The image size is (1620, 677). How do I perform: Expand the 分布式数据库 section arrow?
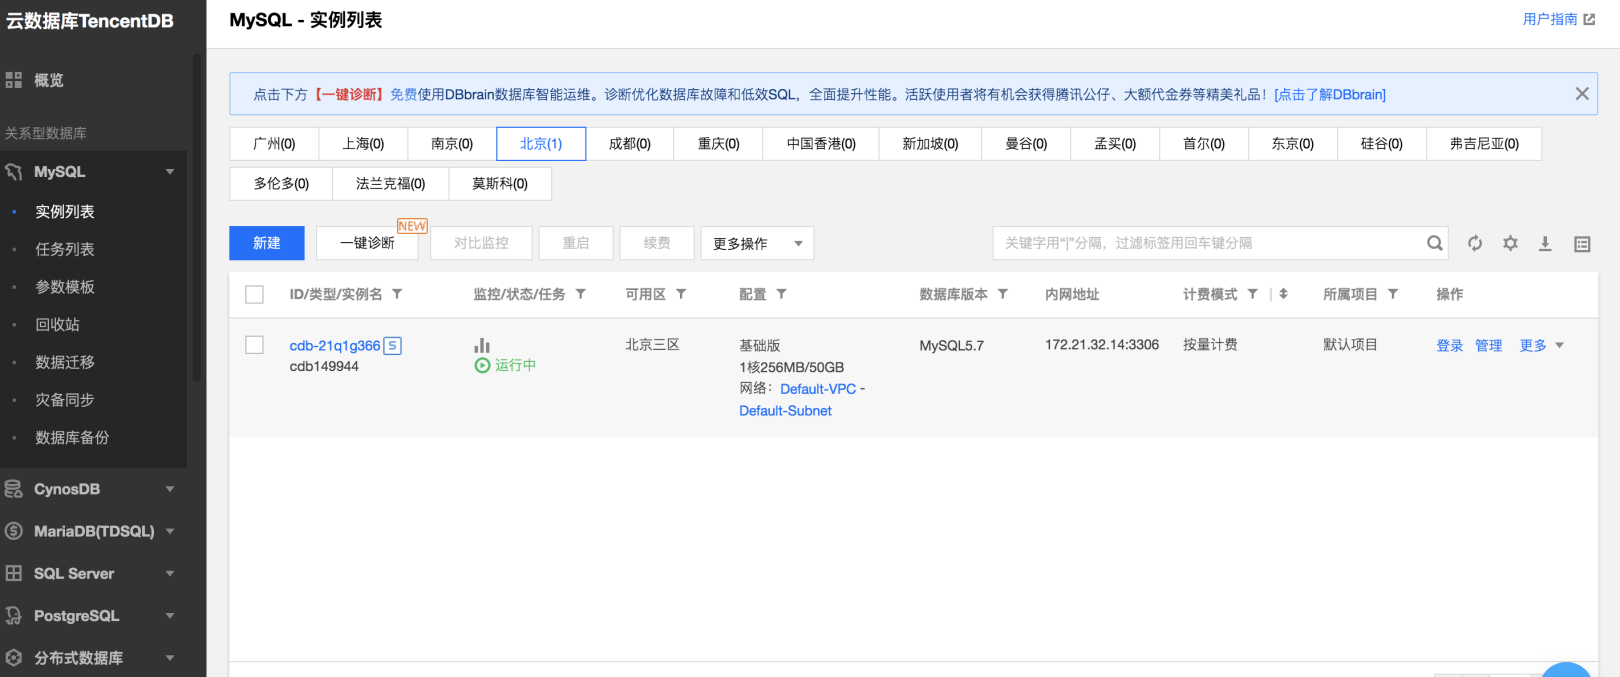(170, 658)
